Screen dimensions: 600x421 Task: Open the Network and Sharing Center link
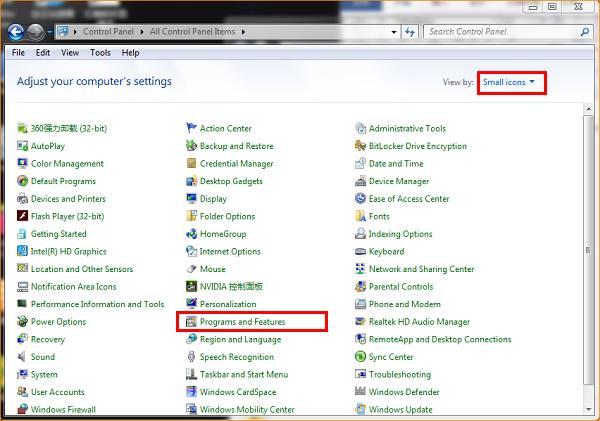(421, 269)
